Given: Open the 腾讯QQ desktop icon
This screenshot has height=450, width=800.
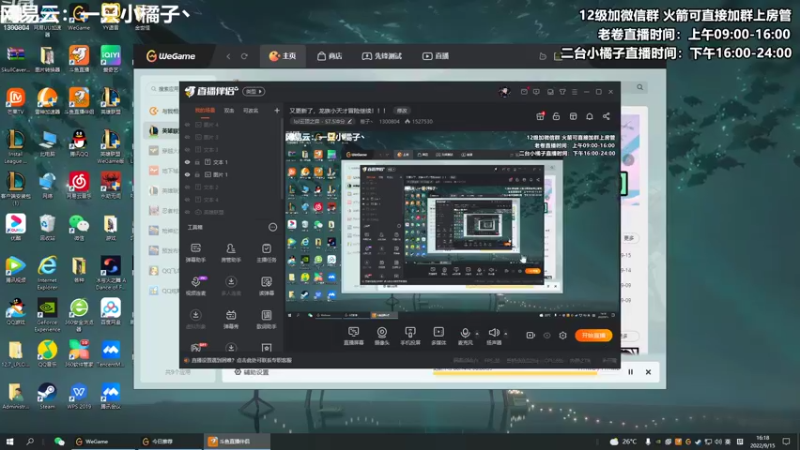Looking at the screenshot, I should (79, 143).
